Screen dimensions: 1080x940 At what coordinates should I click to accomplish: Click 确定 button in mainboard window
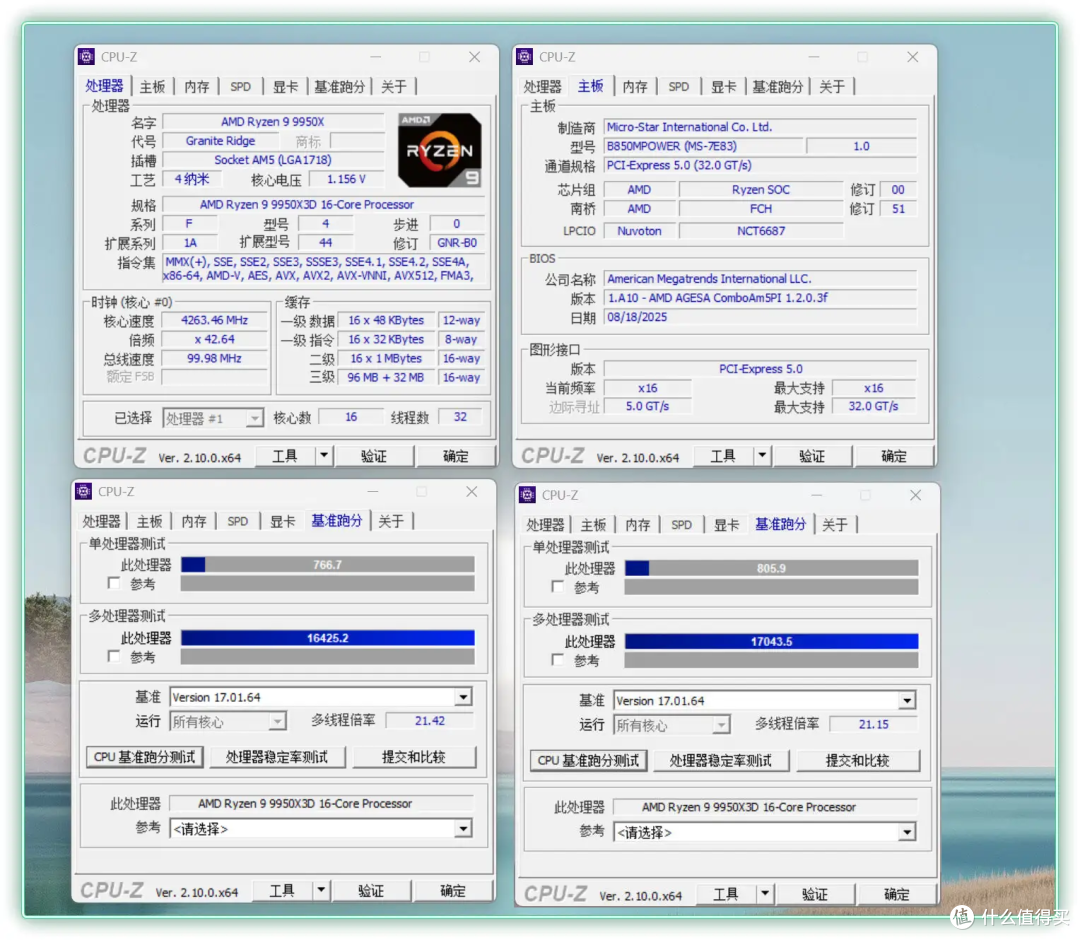click(x=893, y=456)
